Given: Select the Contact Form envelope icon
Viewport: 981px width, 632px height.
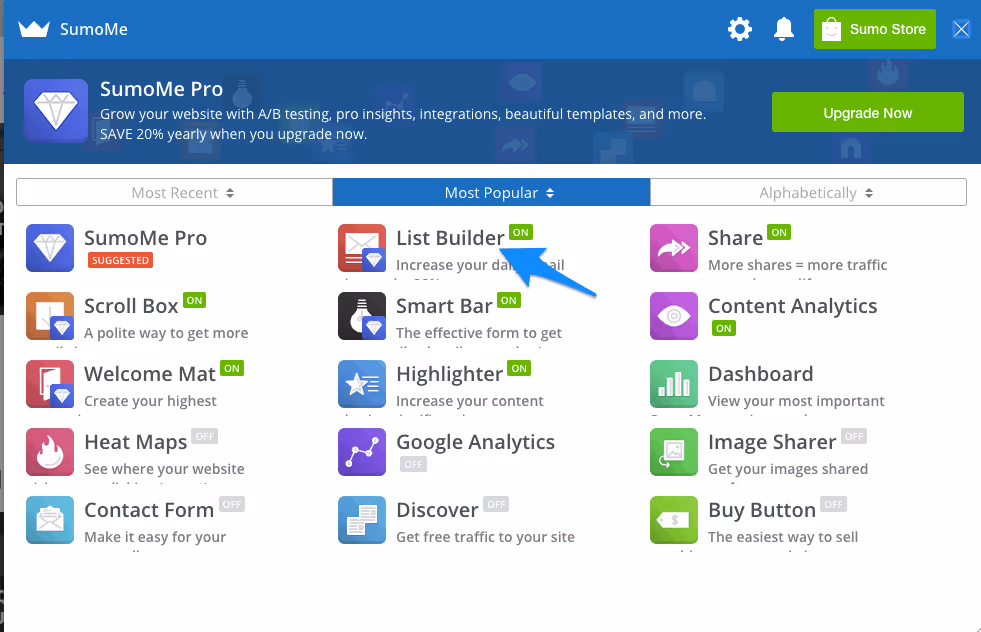Looking at the screenshot, I should (x=49, y=519).
